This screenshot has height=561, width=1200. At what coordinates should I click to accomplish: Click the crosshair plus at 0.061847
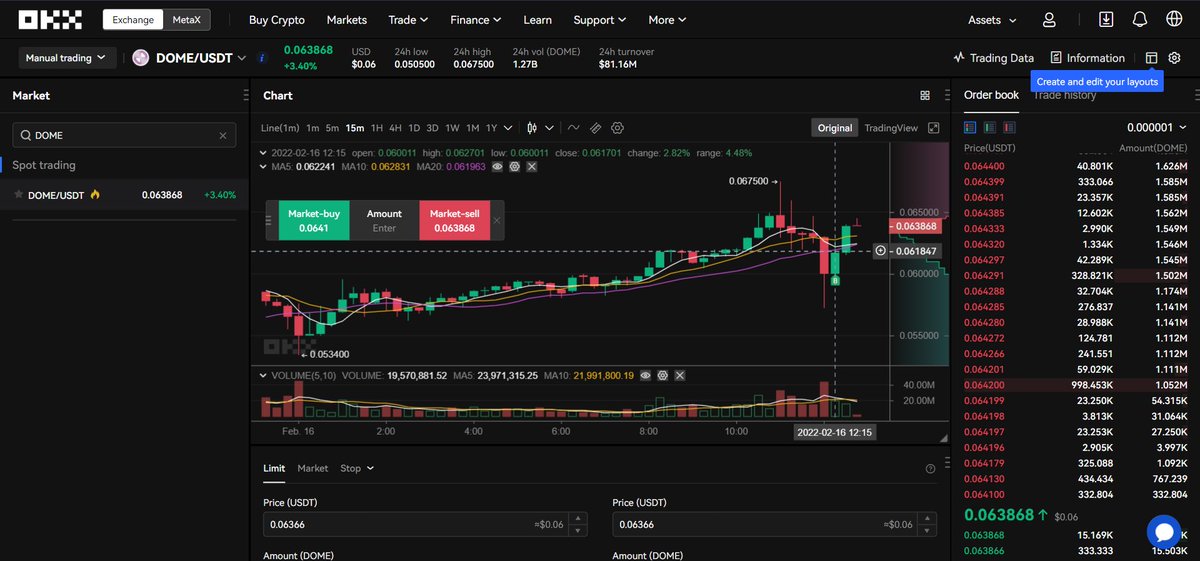880,250
